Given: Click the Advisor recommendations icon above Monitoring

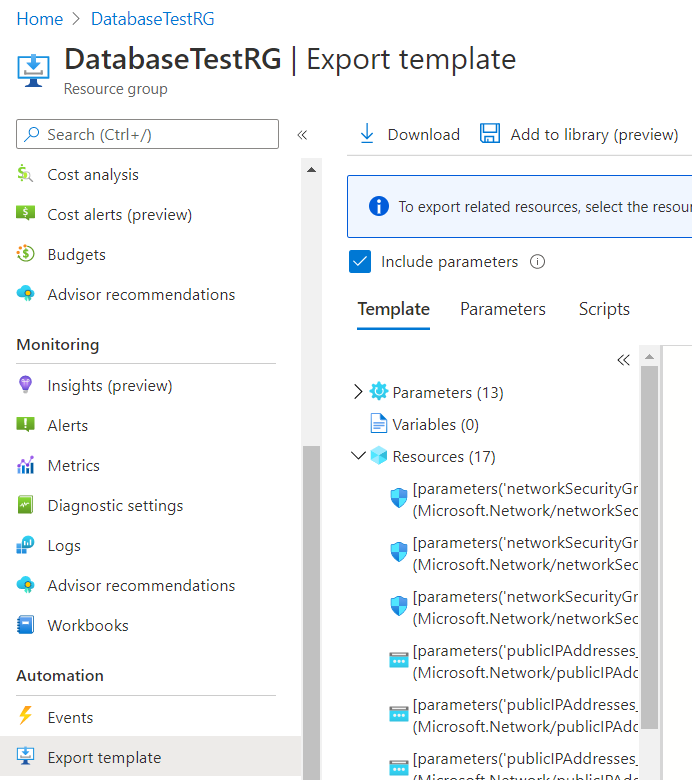Looking at the screenshot, I should pyautogui.click(x=25, y=293).
